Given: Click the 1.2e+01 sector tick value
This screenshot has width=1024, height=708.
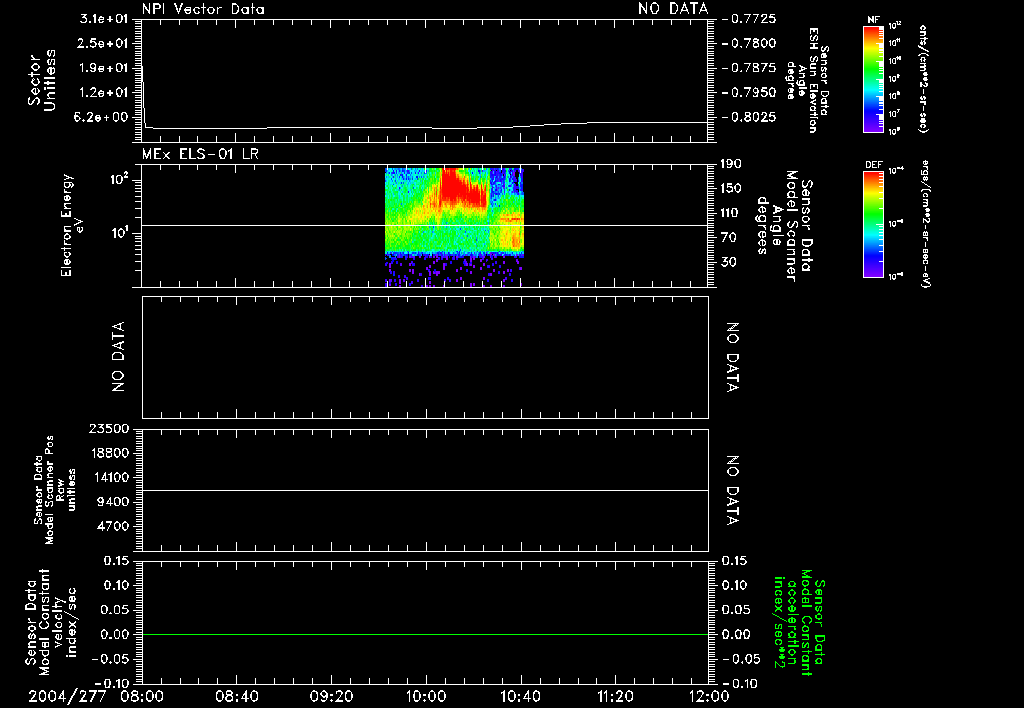Looking at the screenshot, I should pos(104,93).
